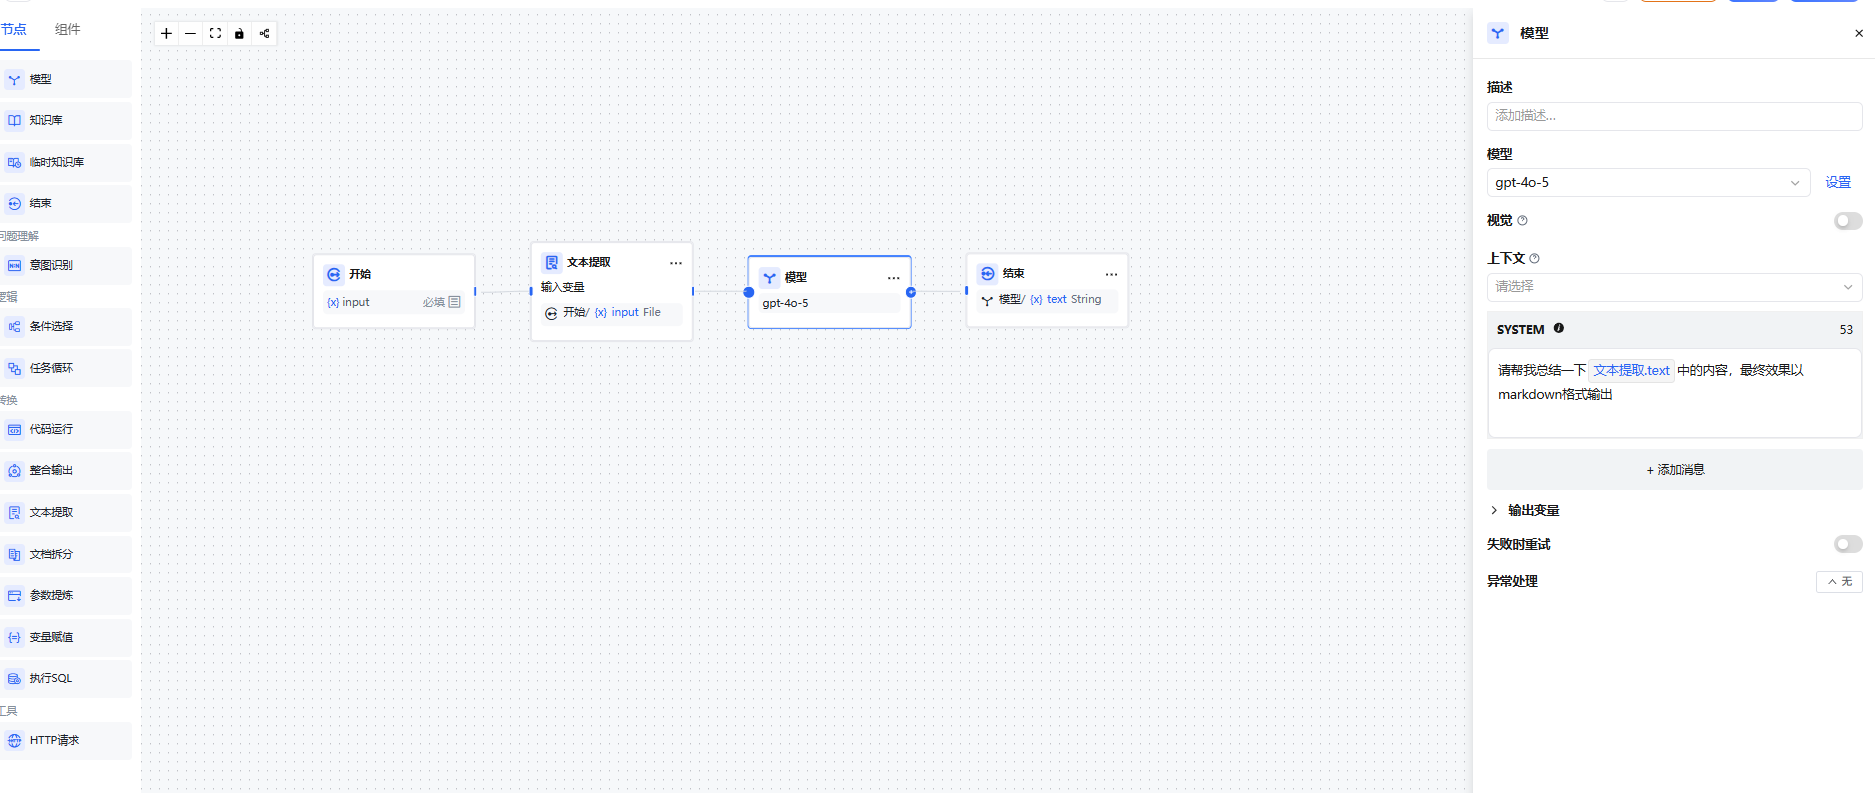Open the 异常处理 dropdown showing 无

tap(1839, 582)
